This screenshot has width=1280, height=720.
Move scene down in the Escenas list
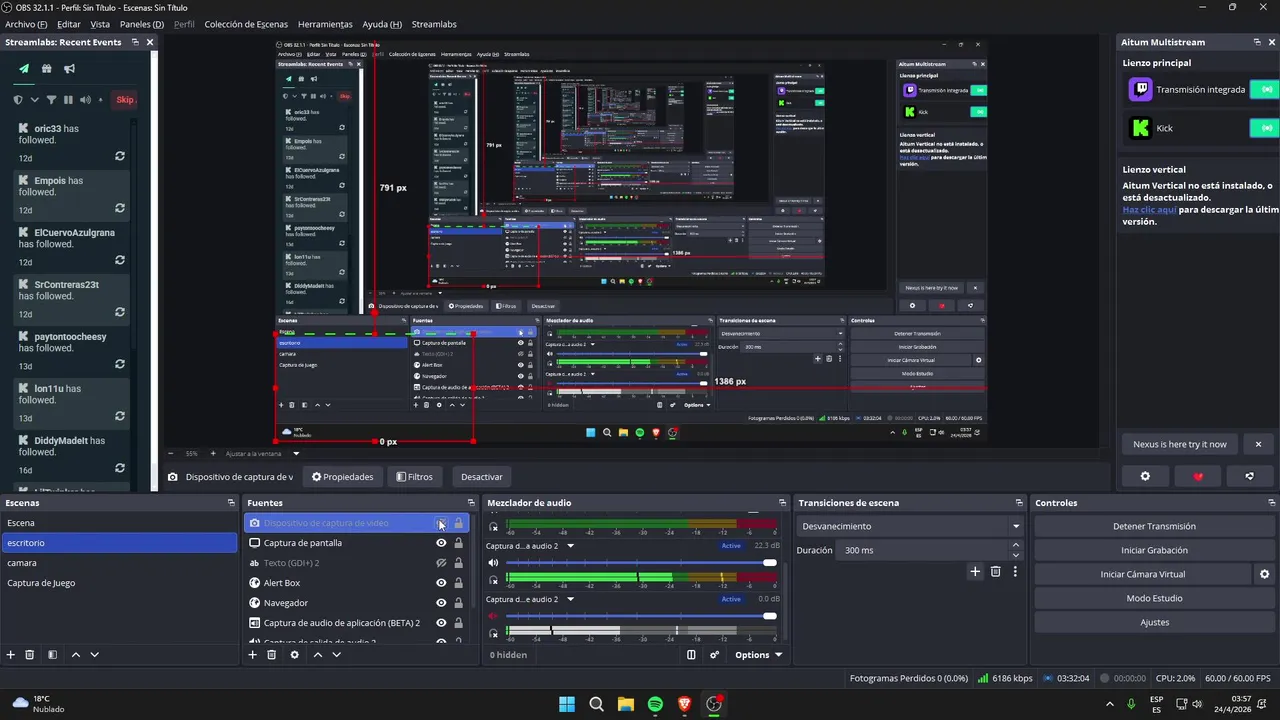coord(94,655)
